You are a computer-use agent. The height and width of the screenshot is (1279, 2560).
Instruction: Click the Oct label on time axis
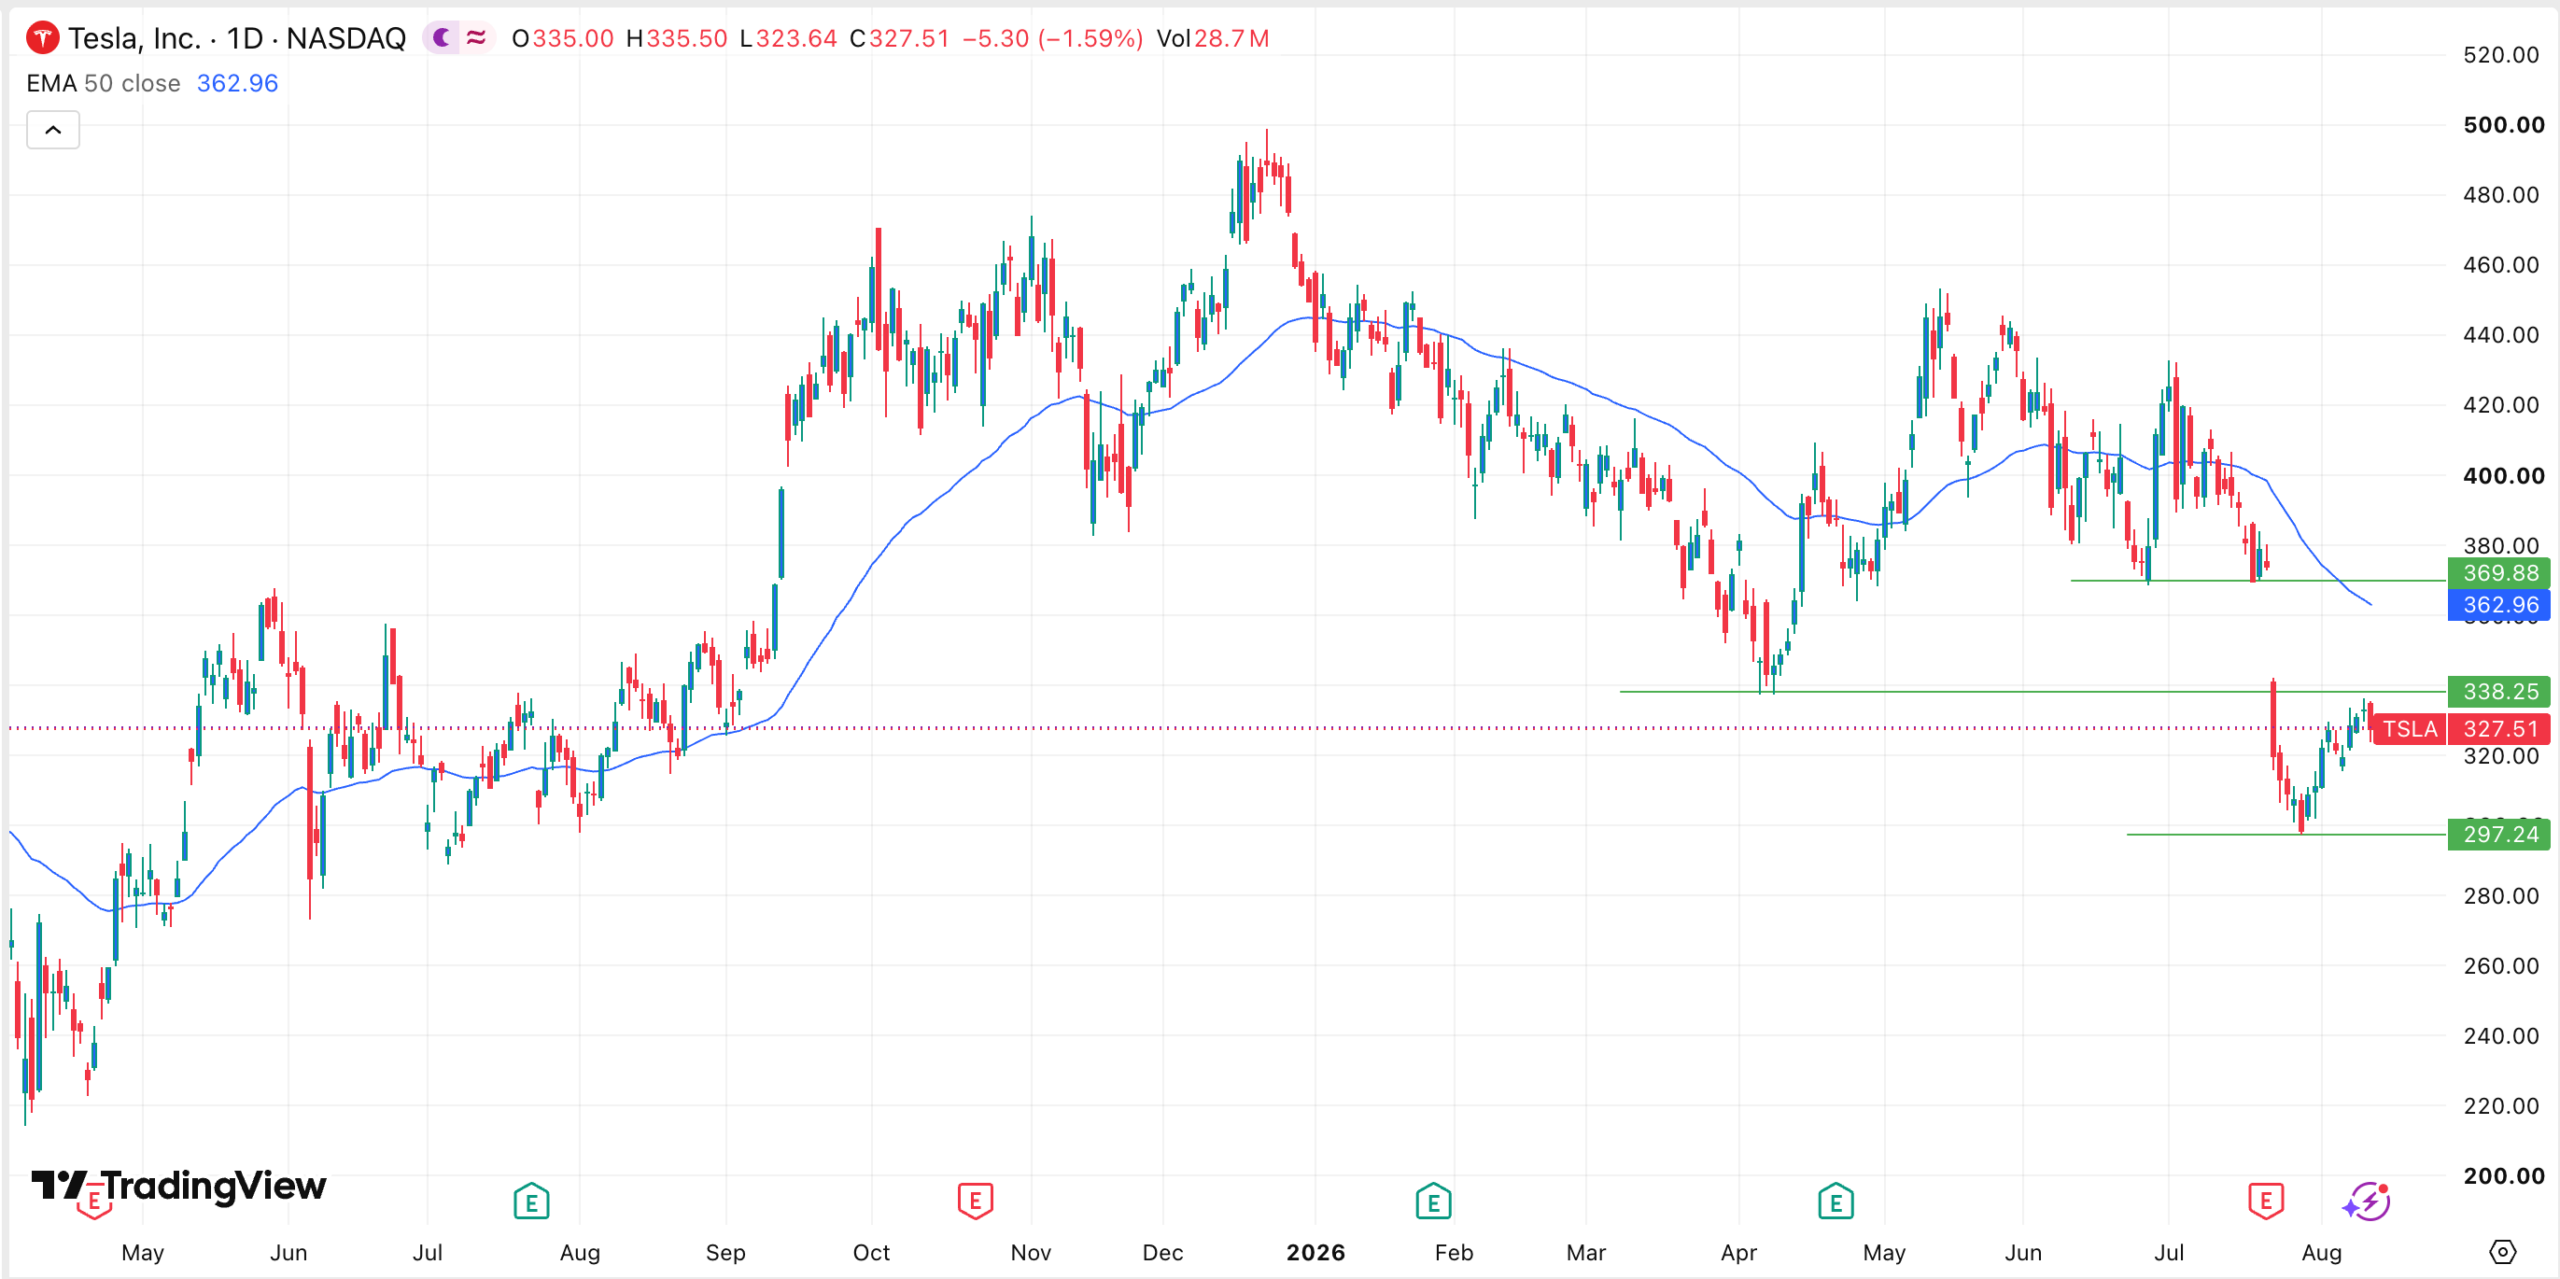(x=871, y=1252)
